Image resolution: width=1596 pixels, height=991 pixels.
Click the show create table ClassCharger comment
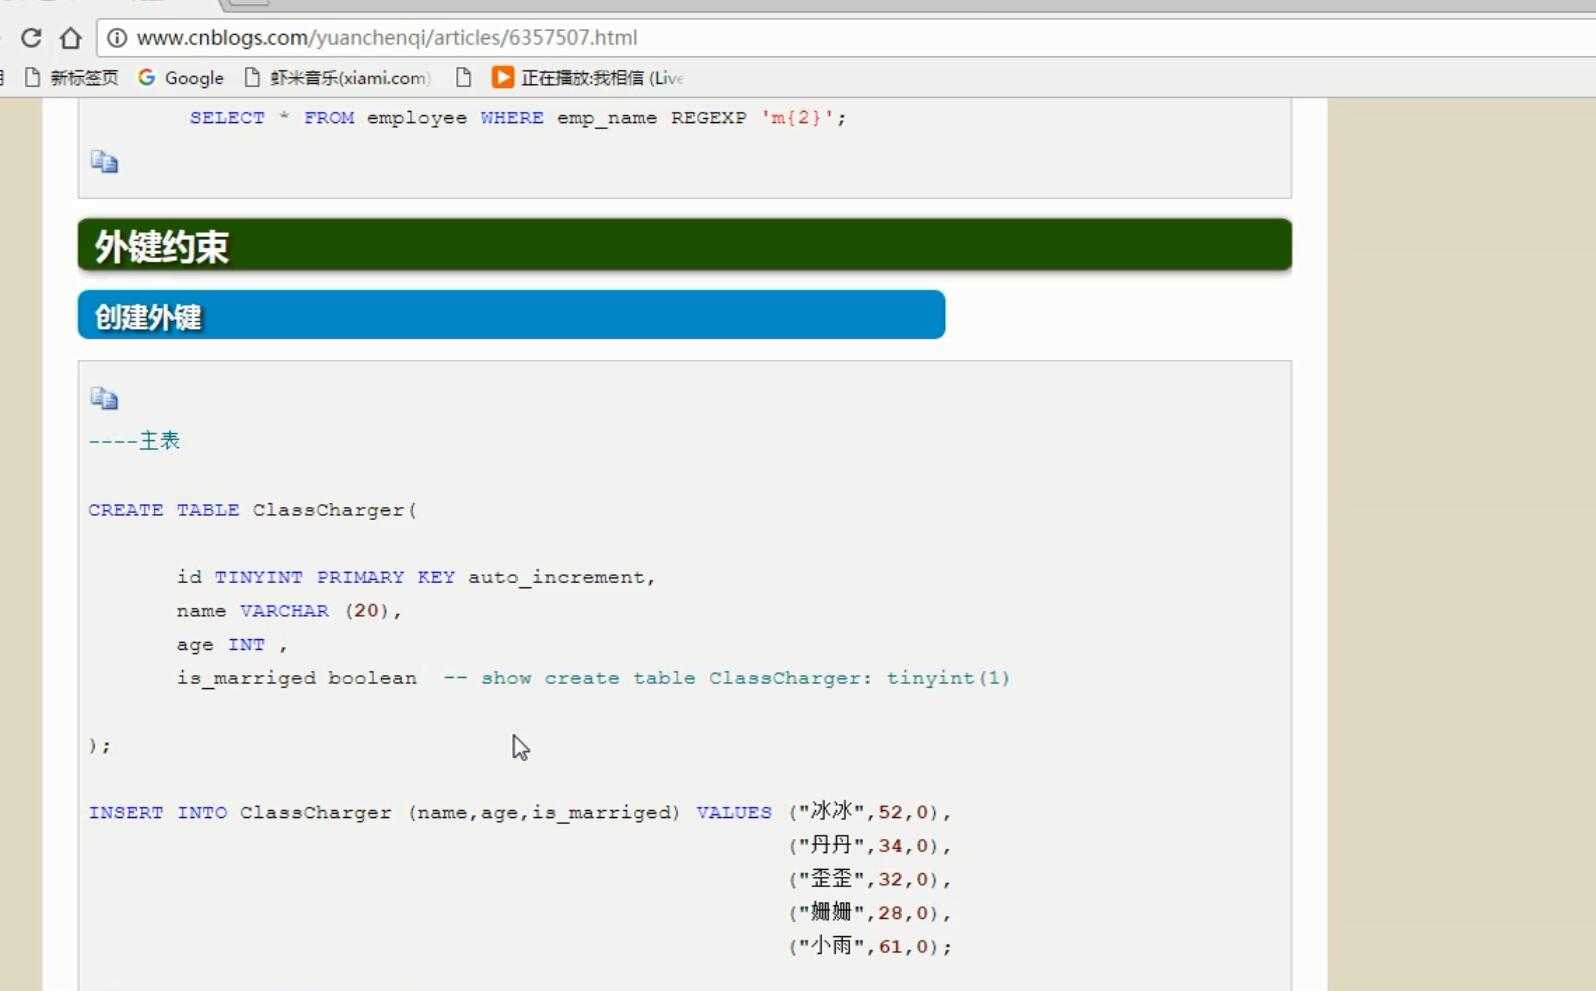(727, 678)
